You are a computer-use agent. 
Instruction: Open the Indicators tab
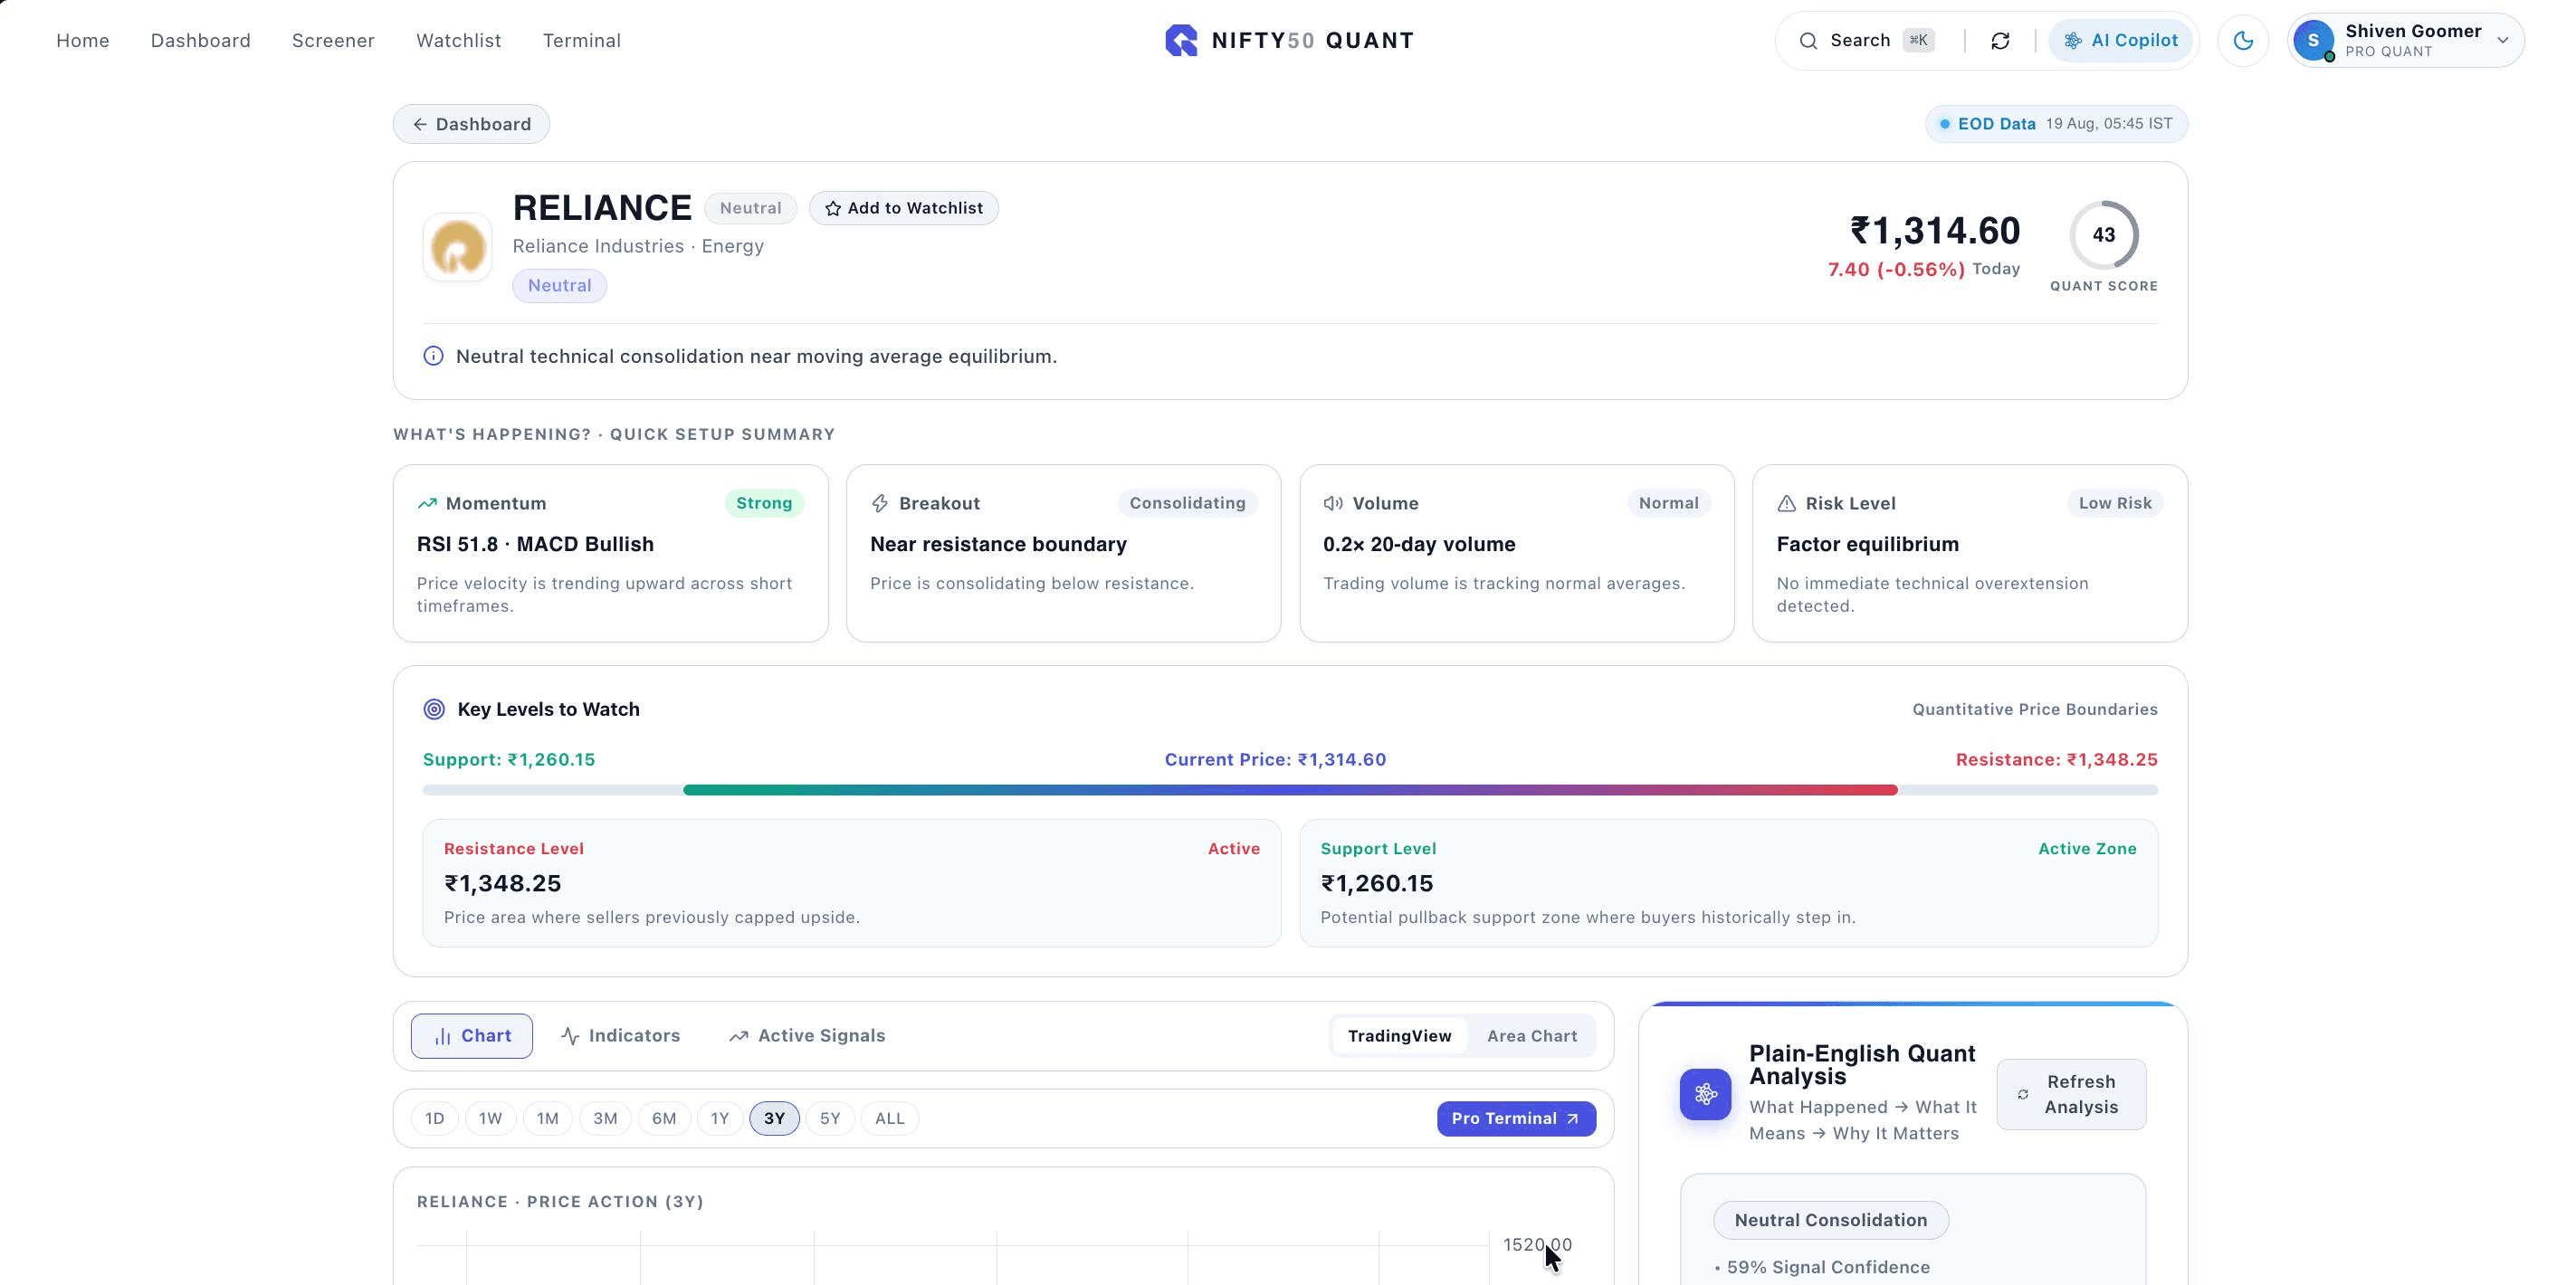pos(620,1036)
